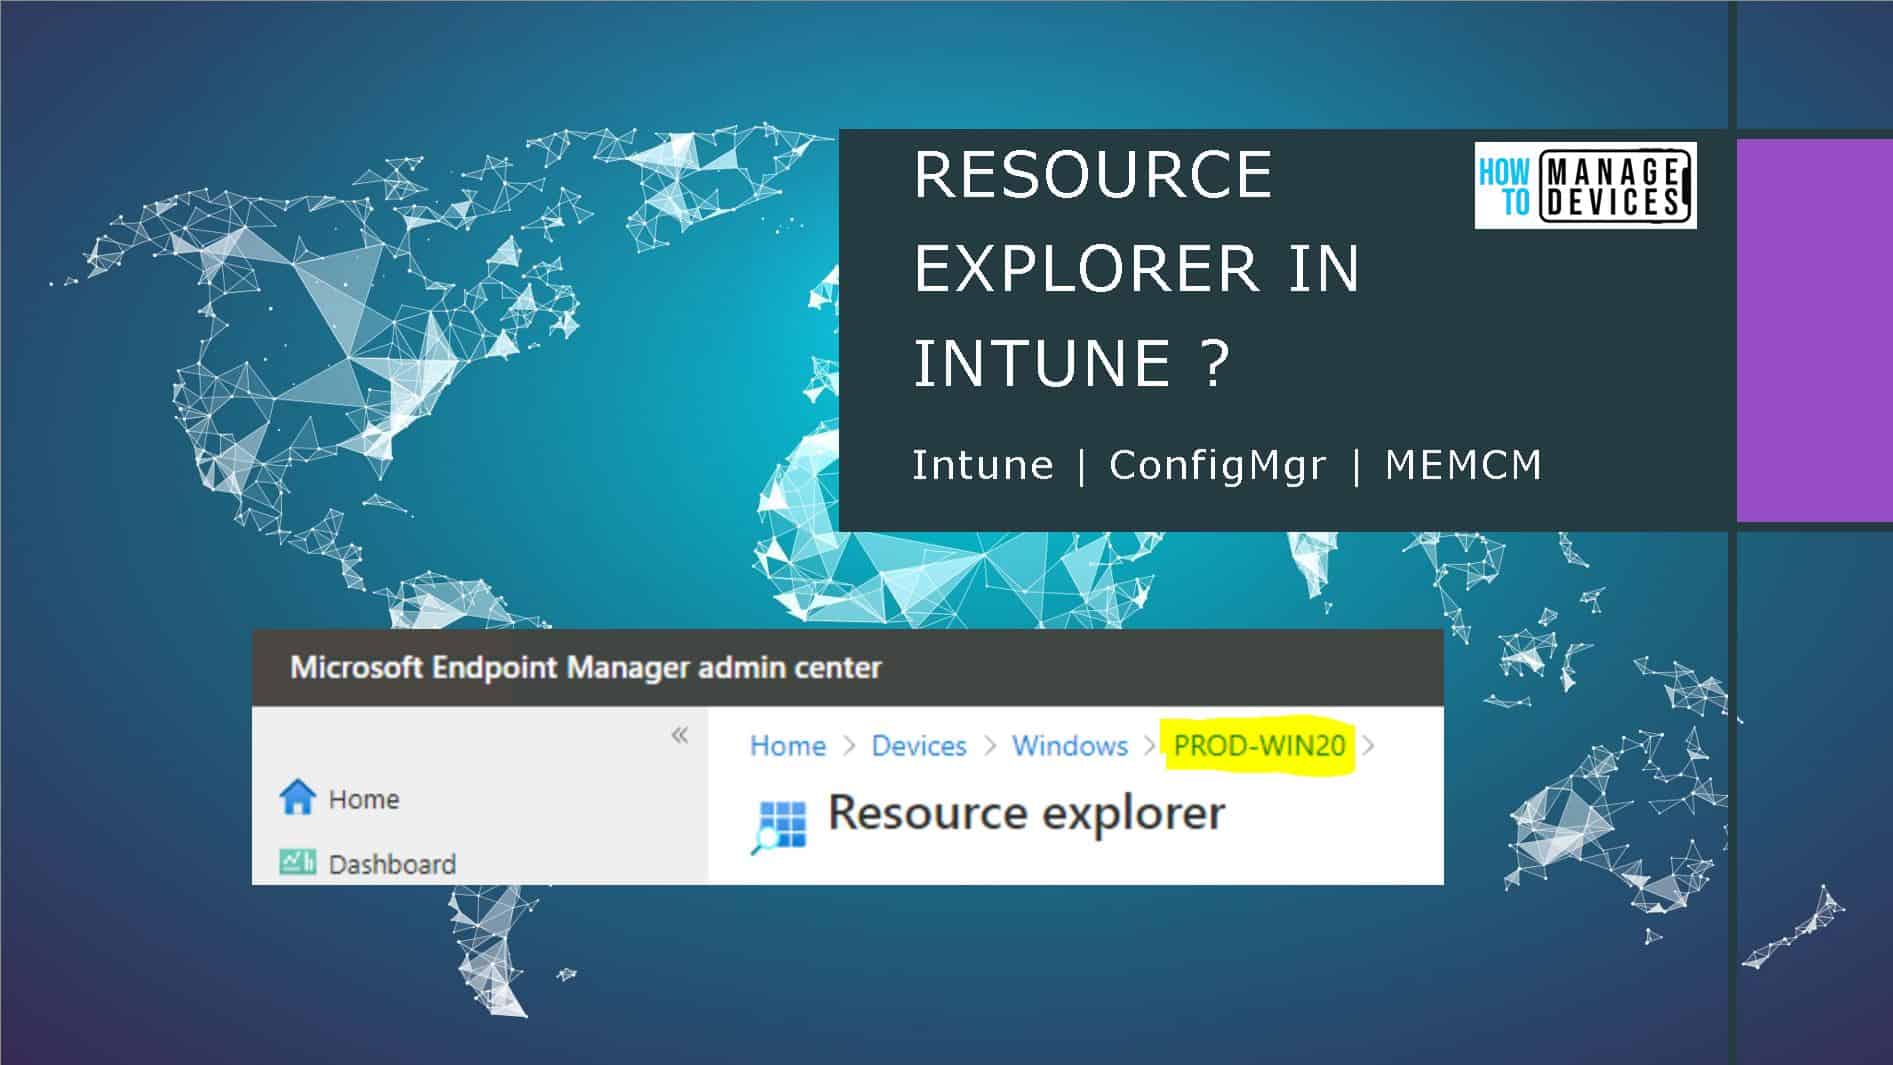The width and height of the screenshot is (1893, 1065).
Task: Click the Resource explorer page title
Action: click(1026, 813)
